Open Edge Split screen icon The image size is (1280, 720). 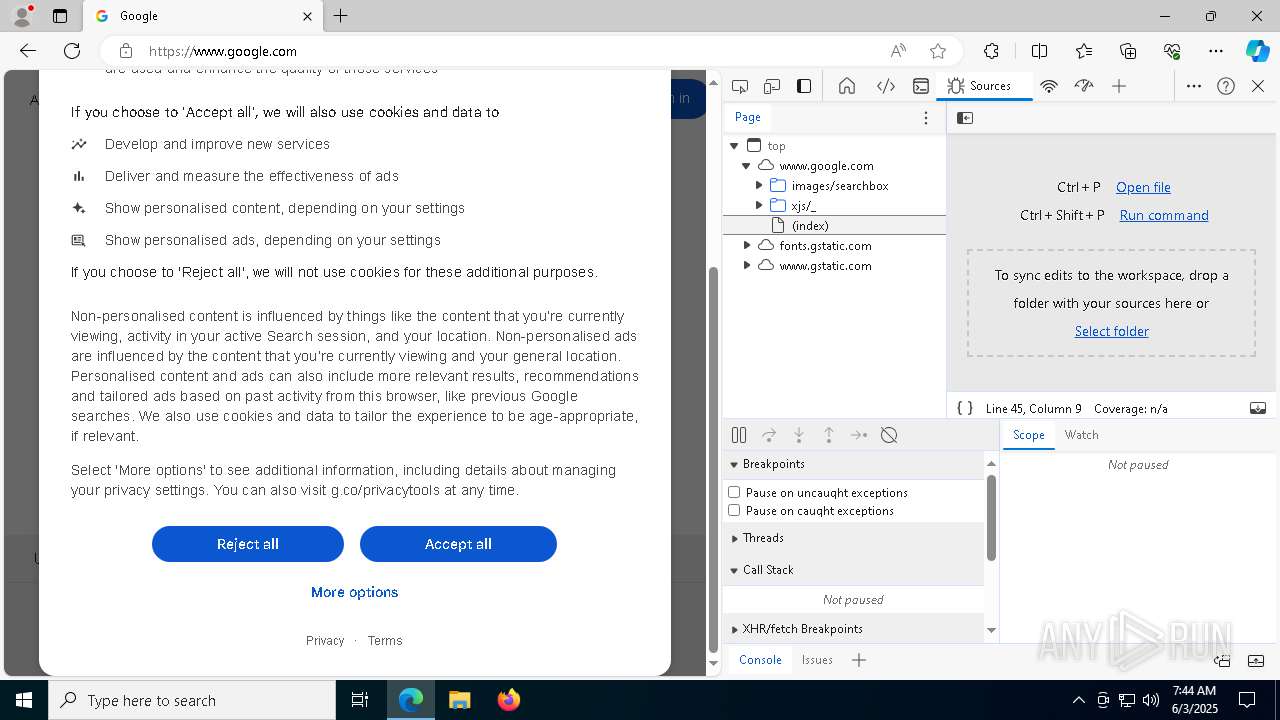[x=1039, y=51]
